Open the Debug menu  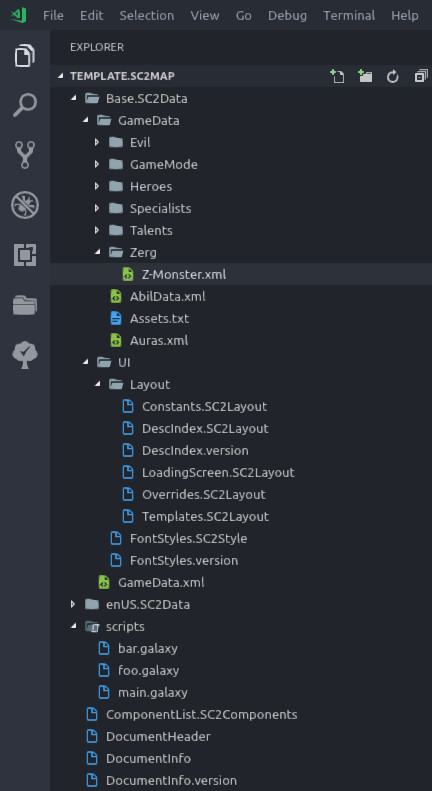click(x=288, y=16)
